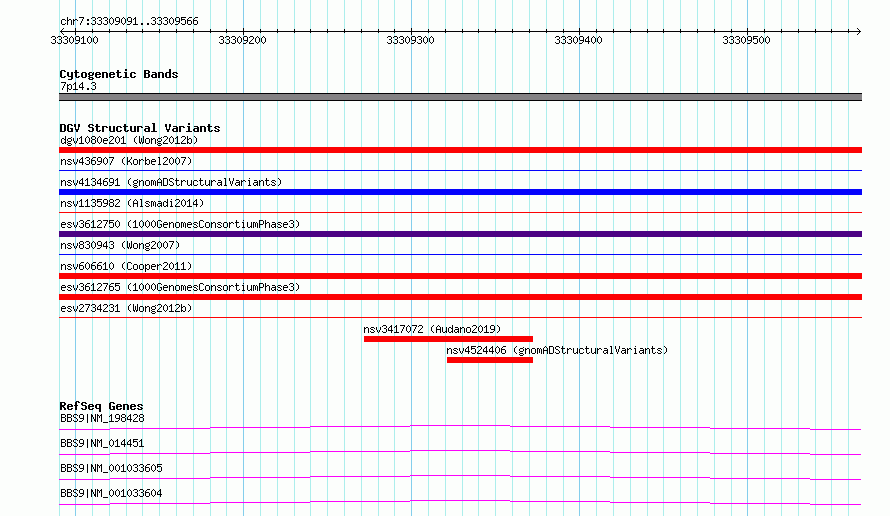Click the chr7:33309091..33309566 coordinate label
Screen dimensions: 890x516
(x=129, y=22)
